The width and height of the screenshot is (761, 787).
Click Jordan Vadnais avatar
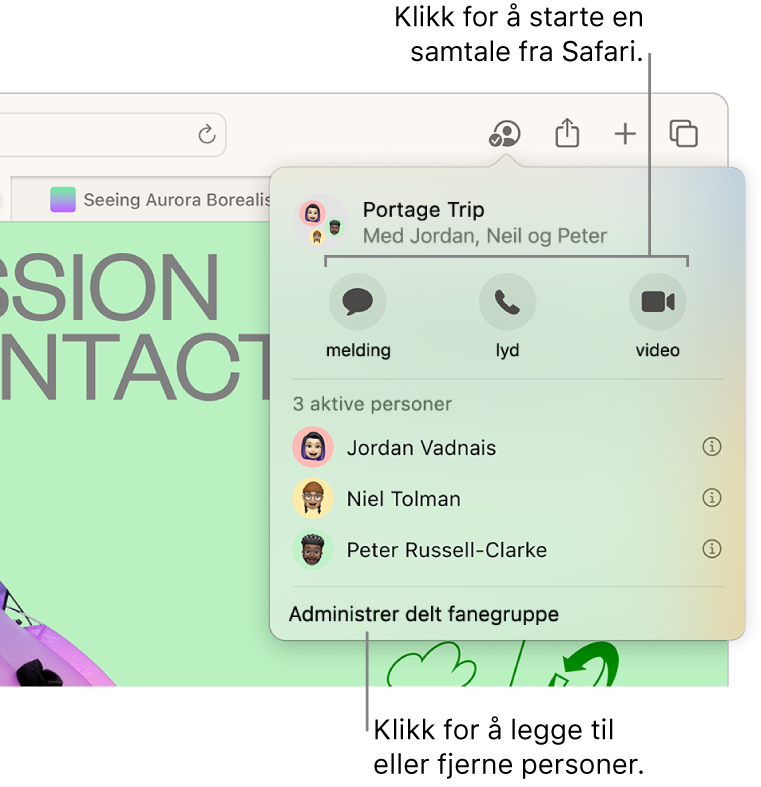[x=313, y=447]
